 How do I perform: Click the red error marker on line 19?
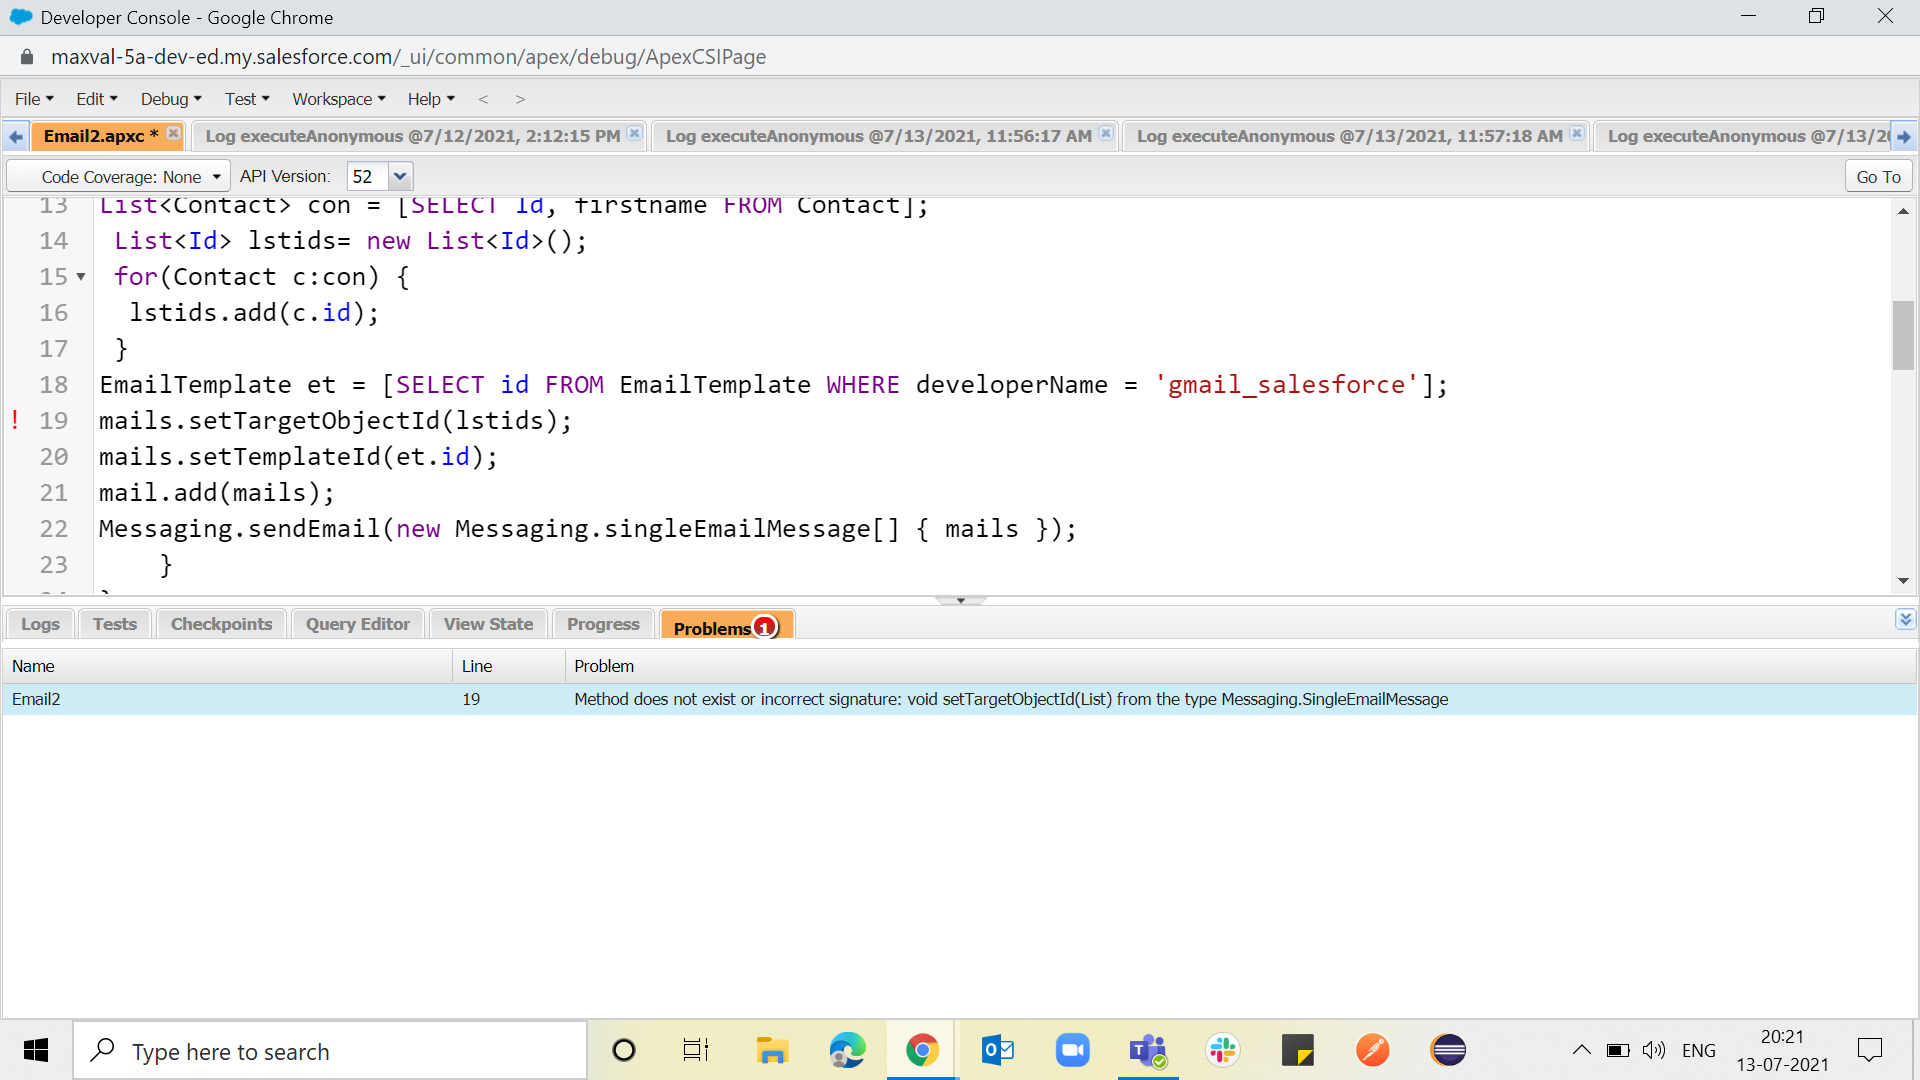coord(15,420)
